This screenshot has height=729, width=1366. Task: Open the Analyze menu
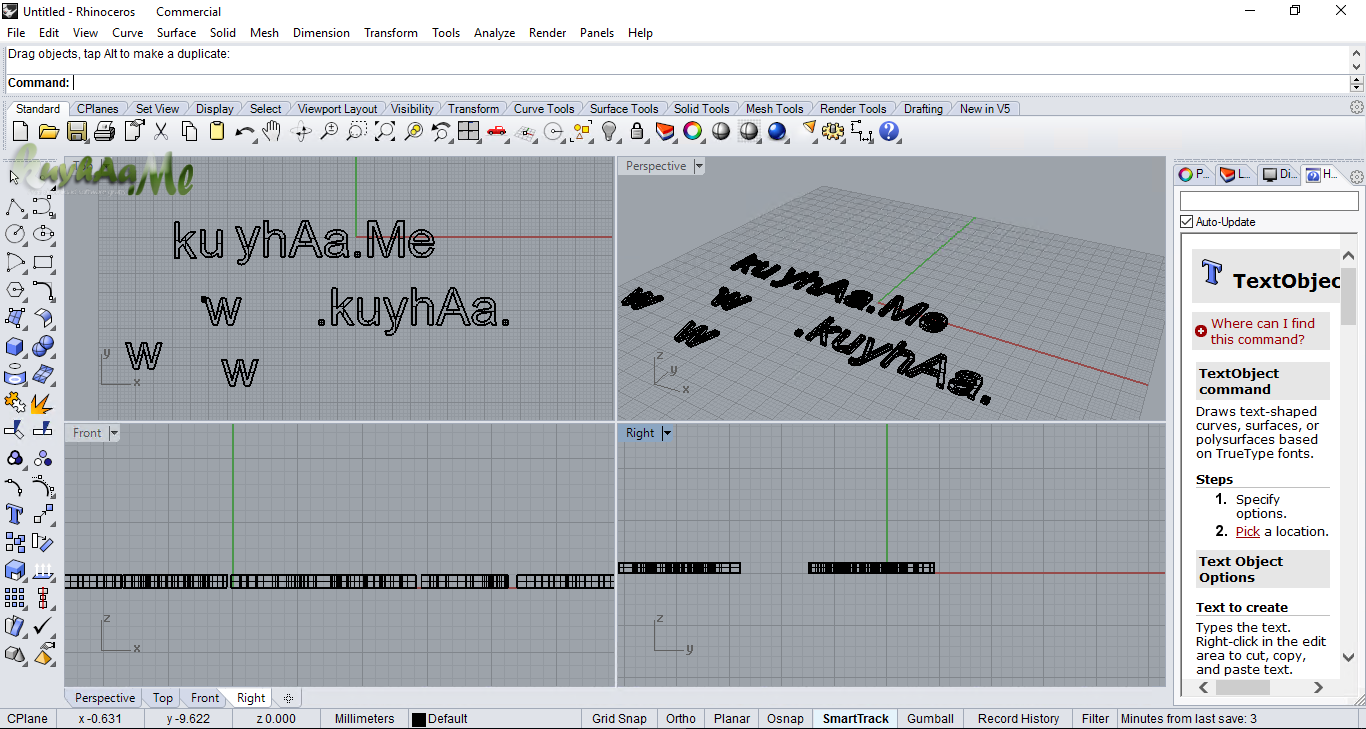pos(494,33)
